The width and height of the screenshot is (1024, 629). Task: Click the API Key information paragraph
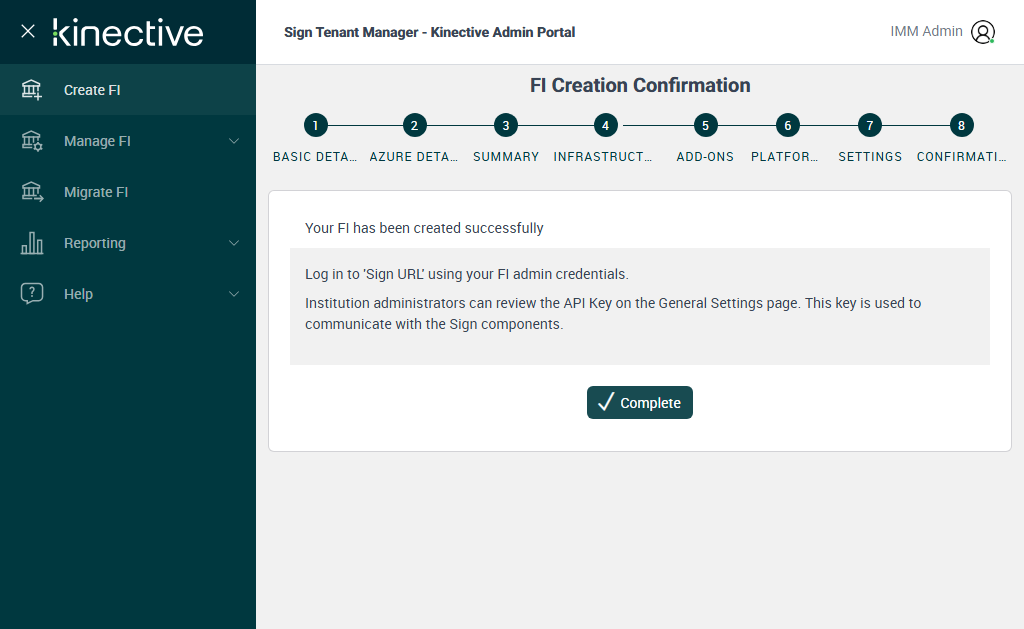coord(613,314)
